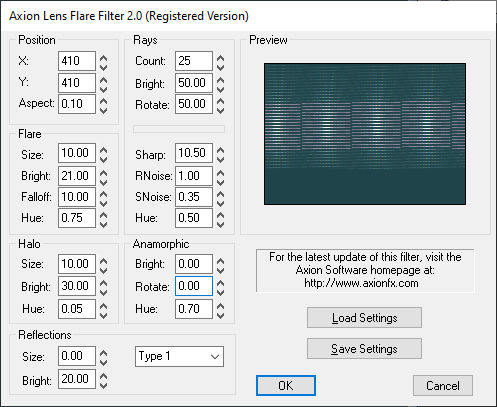Decrease Halo Size with down arrow

pos(104,270)
